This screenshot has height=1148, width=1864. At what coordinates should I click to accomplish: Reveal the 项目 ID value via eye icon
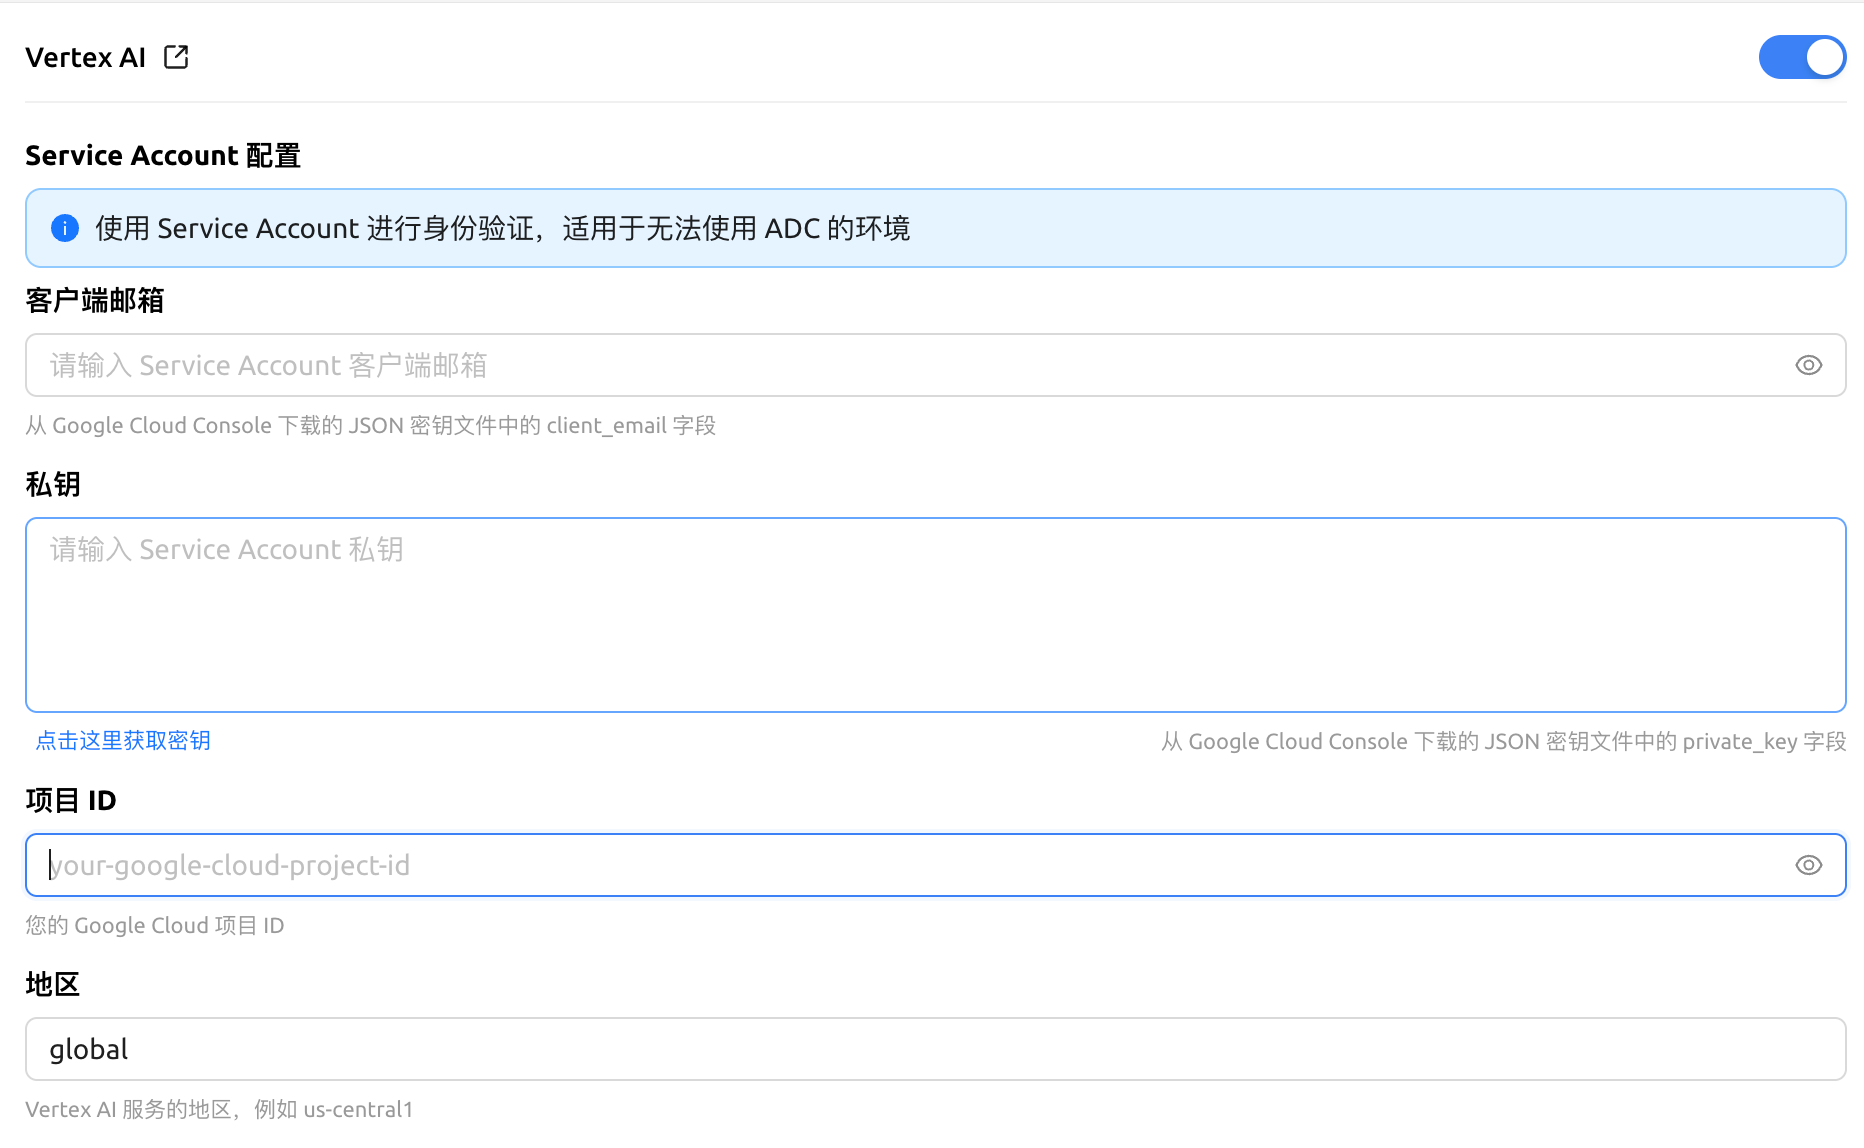(x=1808, y=865)
